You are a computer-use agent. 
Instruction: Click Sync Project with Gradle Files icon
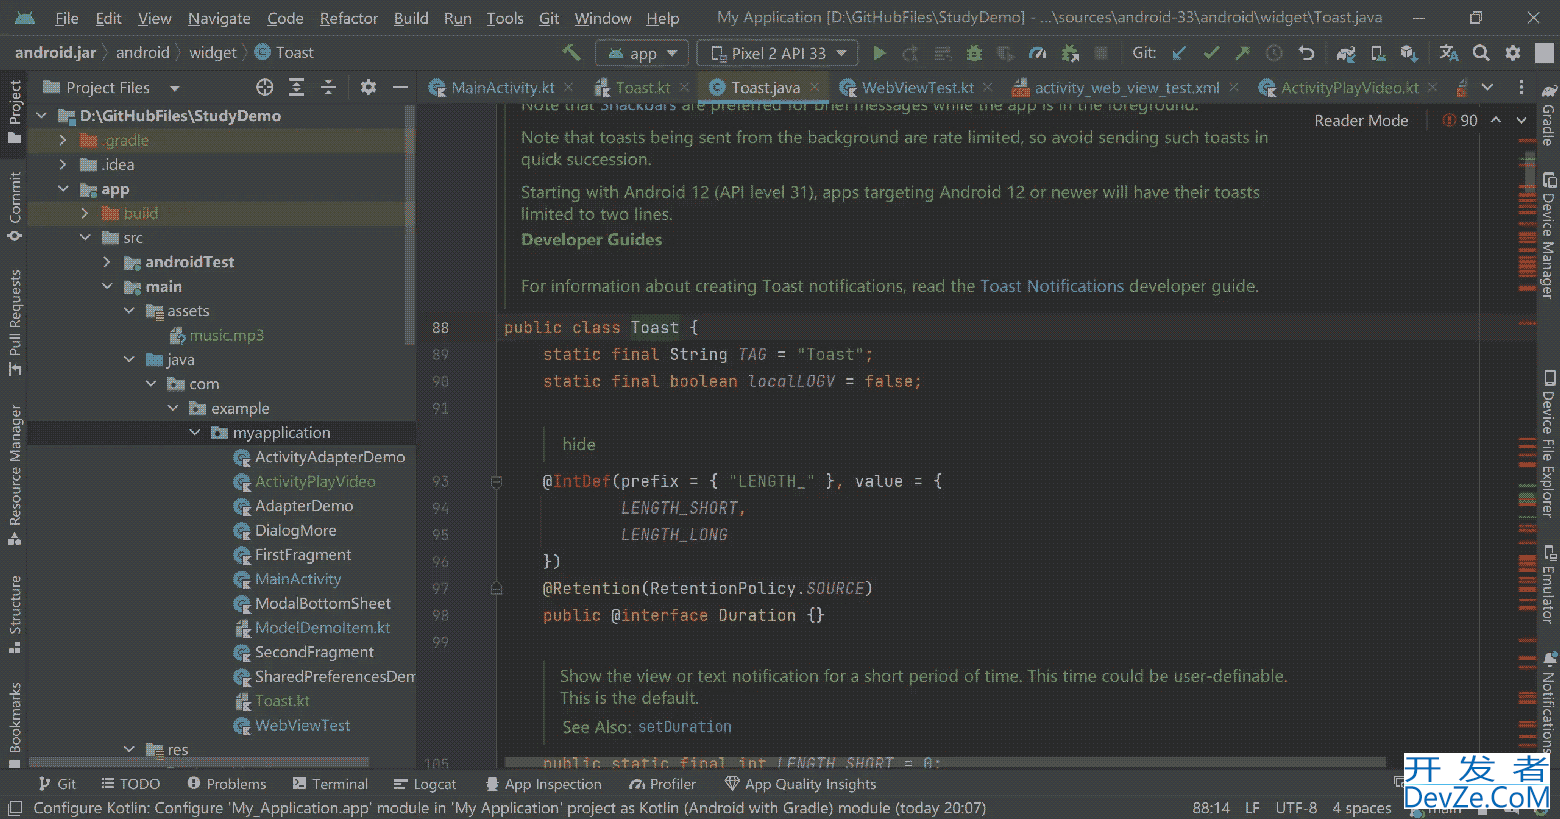[1346, 53]
